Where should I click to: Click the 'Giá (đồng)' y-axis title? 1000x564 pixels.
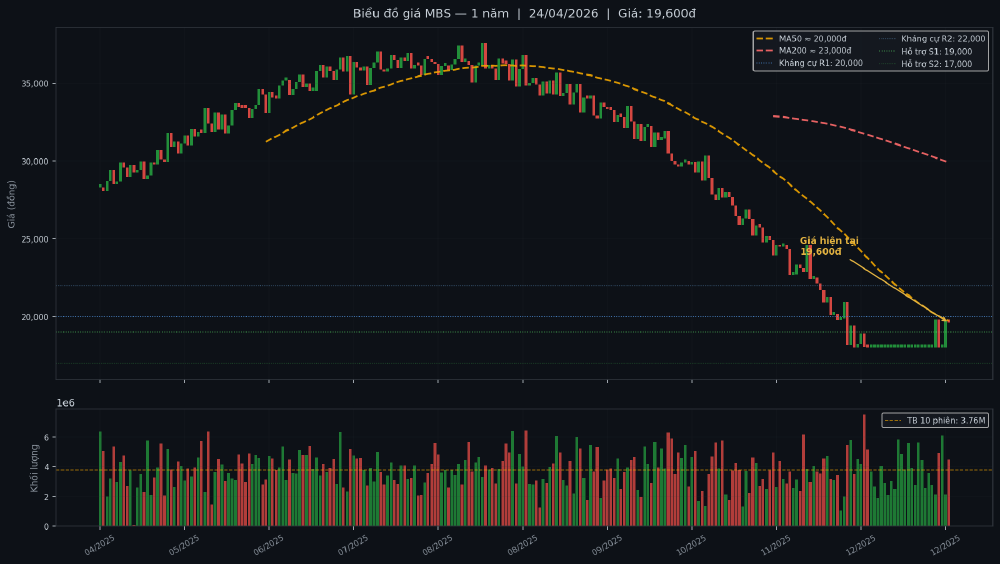(x=11, y=204)
